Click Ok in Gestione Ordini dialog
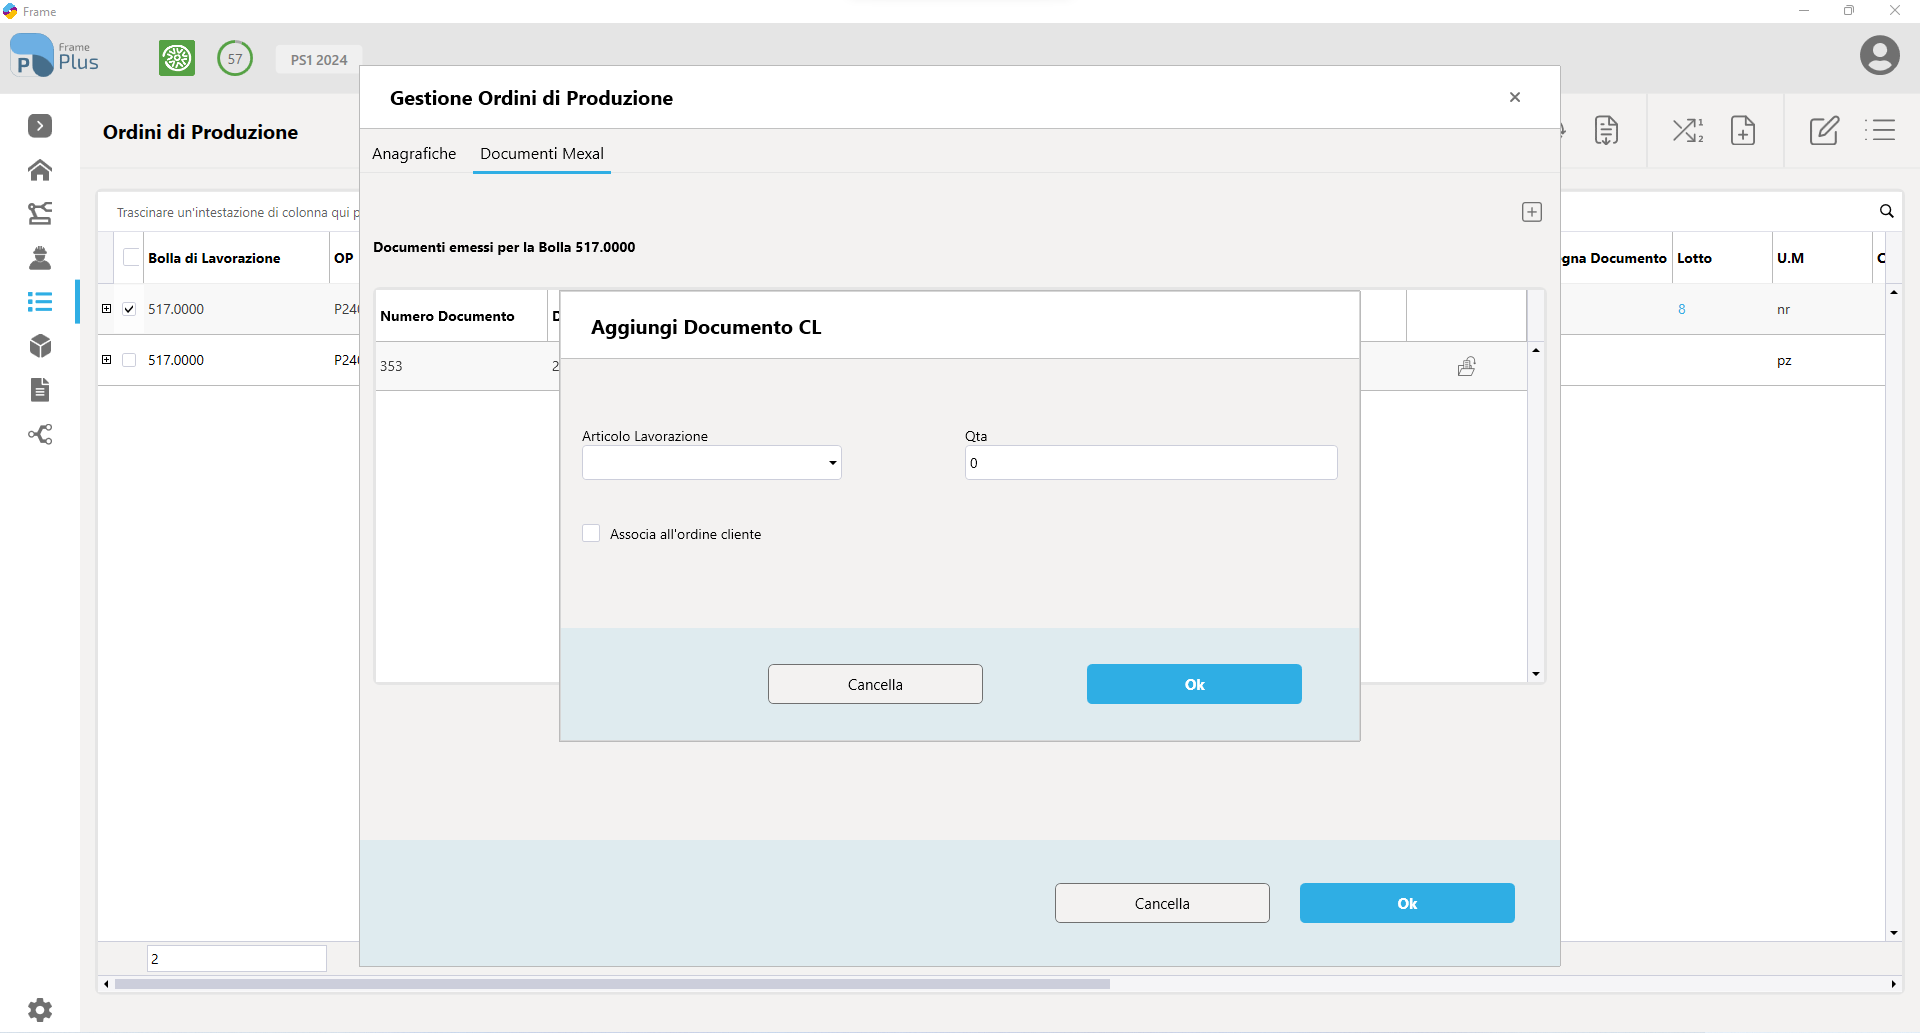 point(1407,903)
